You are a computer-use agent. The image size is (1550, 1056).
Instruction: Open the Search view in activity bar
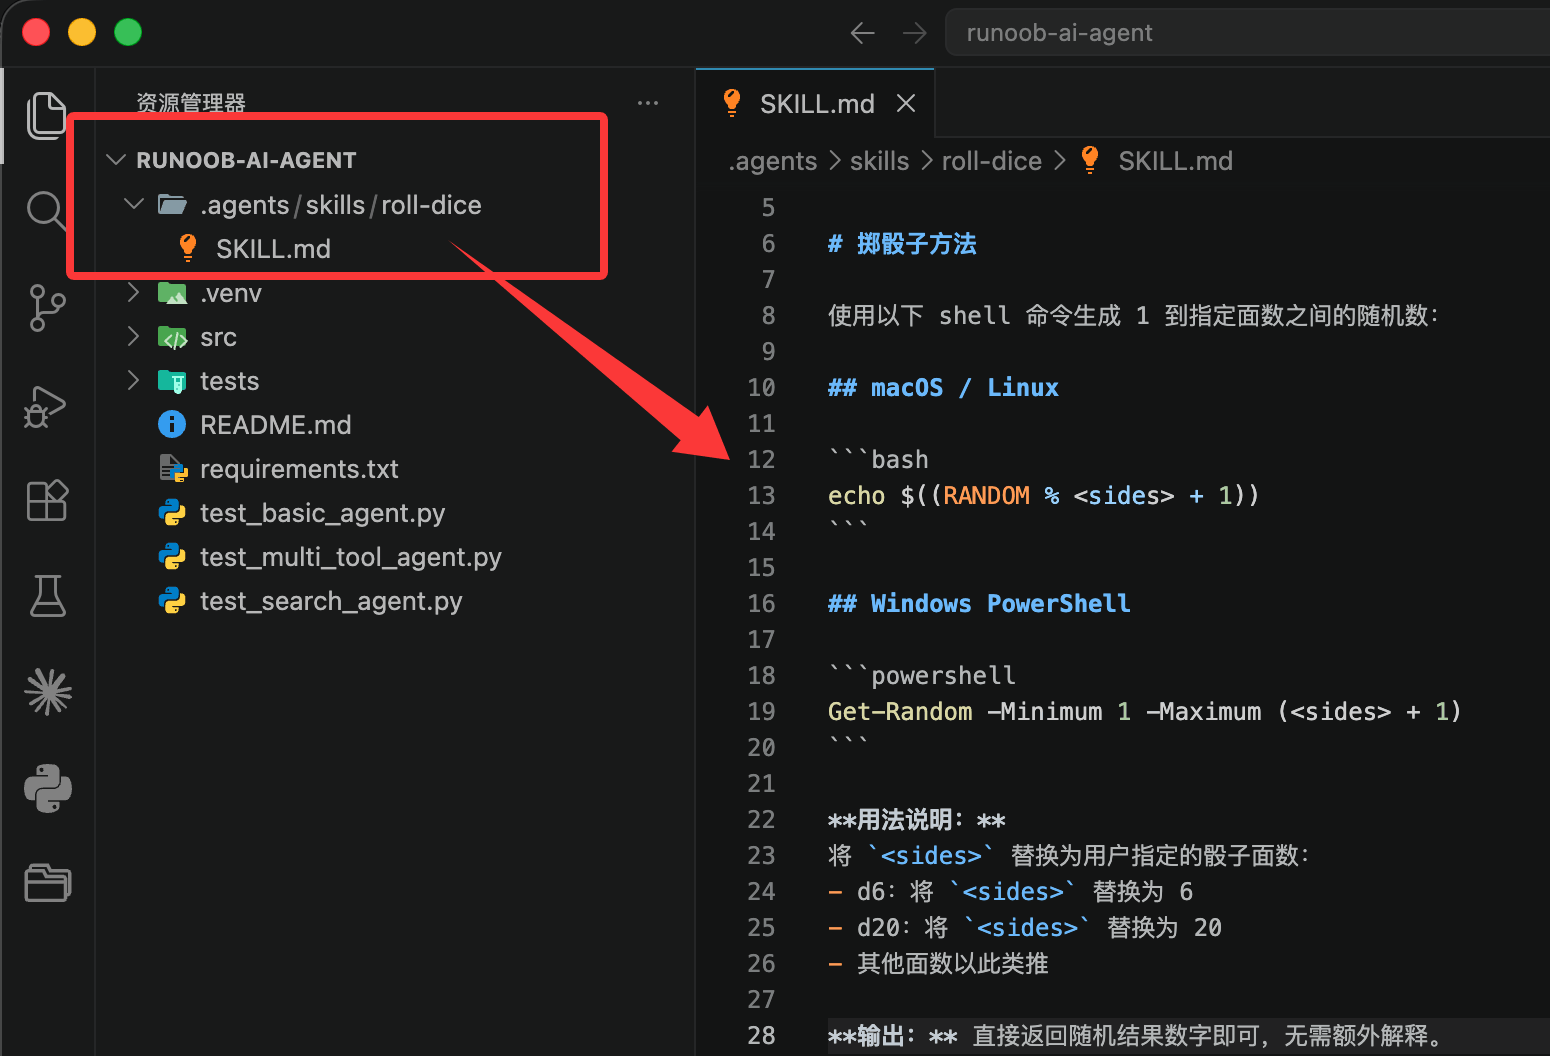pyautogui.click(x=46, y=211)
